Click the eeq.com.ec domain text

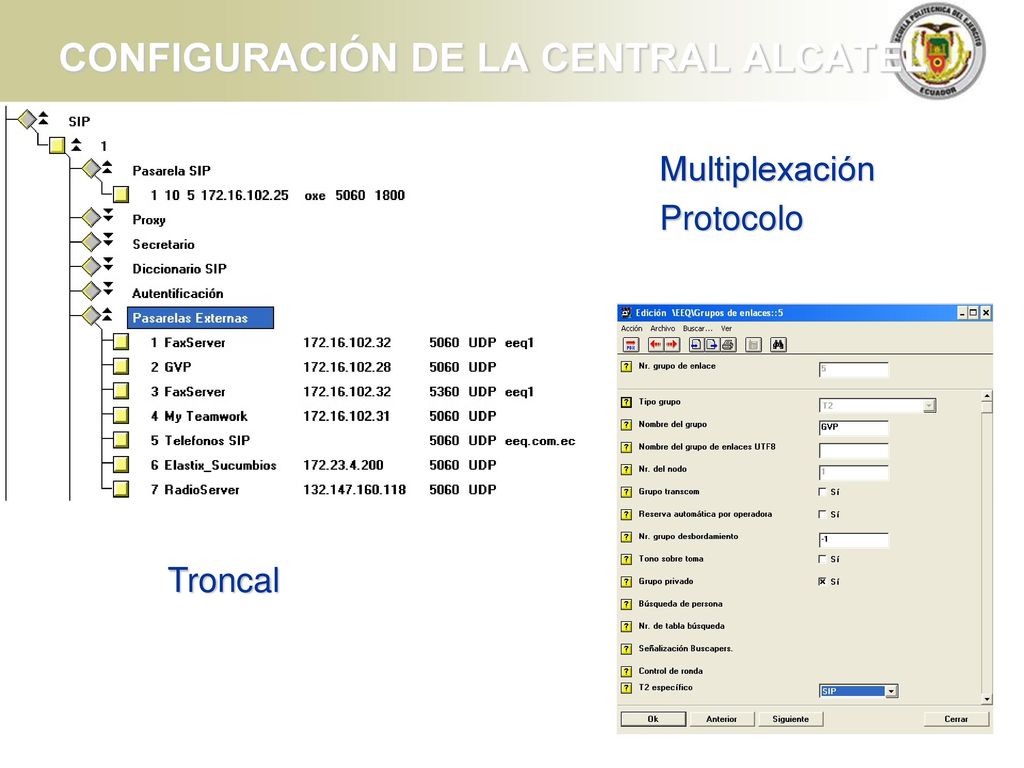point(540,441)
